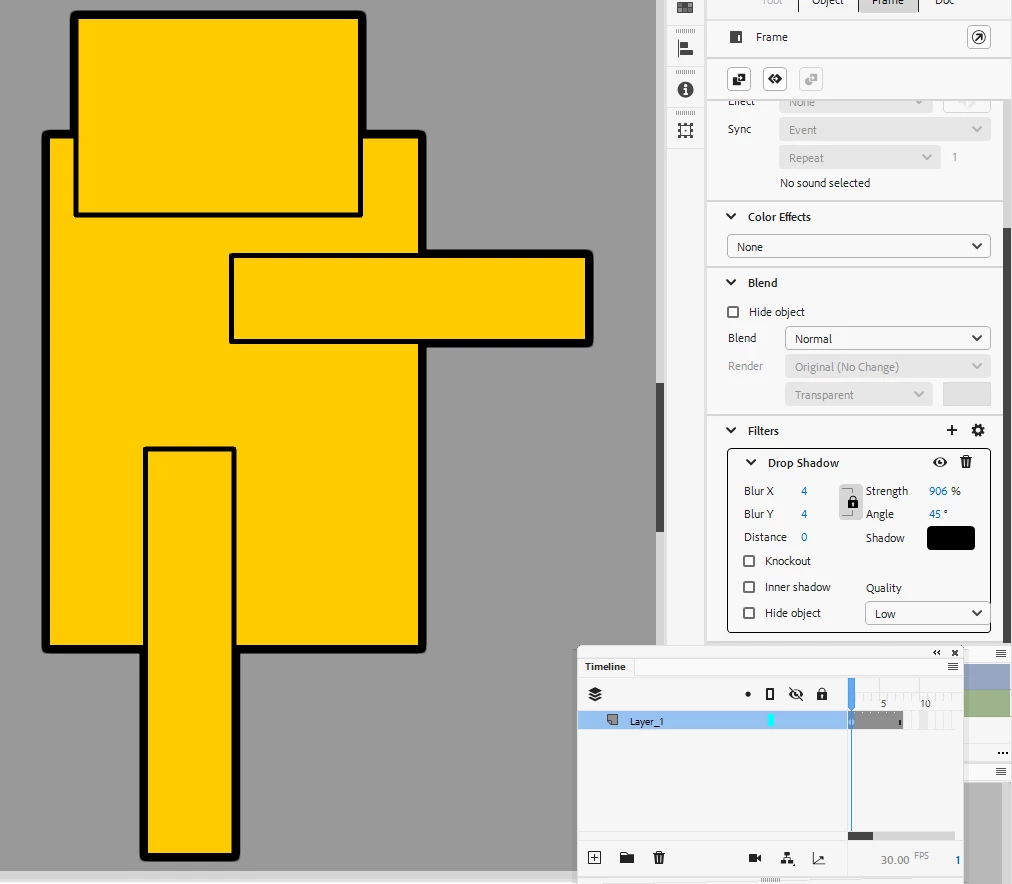1012x884 pixels.
Task: Enable the Knockout checkbox
Action: pyautogui.click(x=749, y=561)
